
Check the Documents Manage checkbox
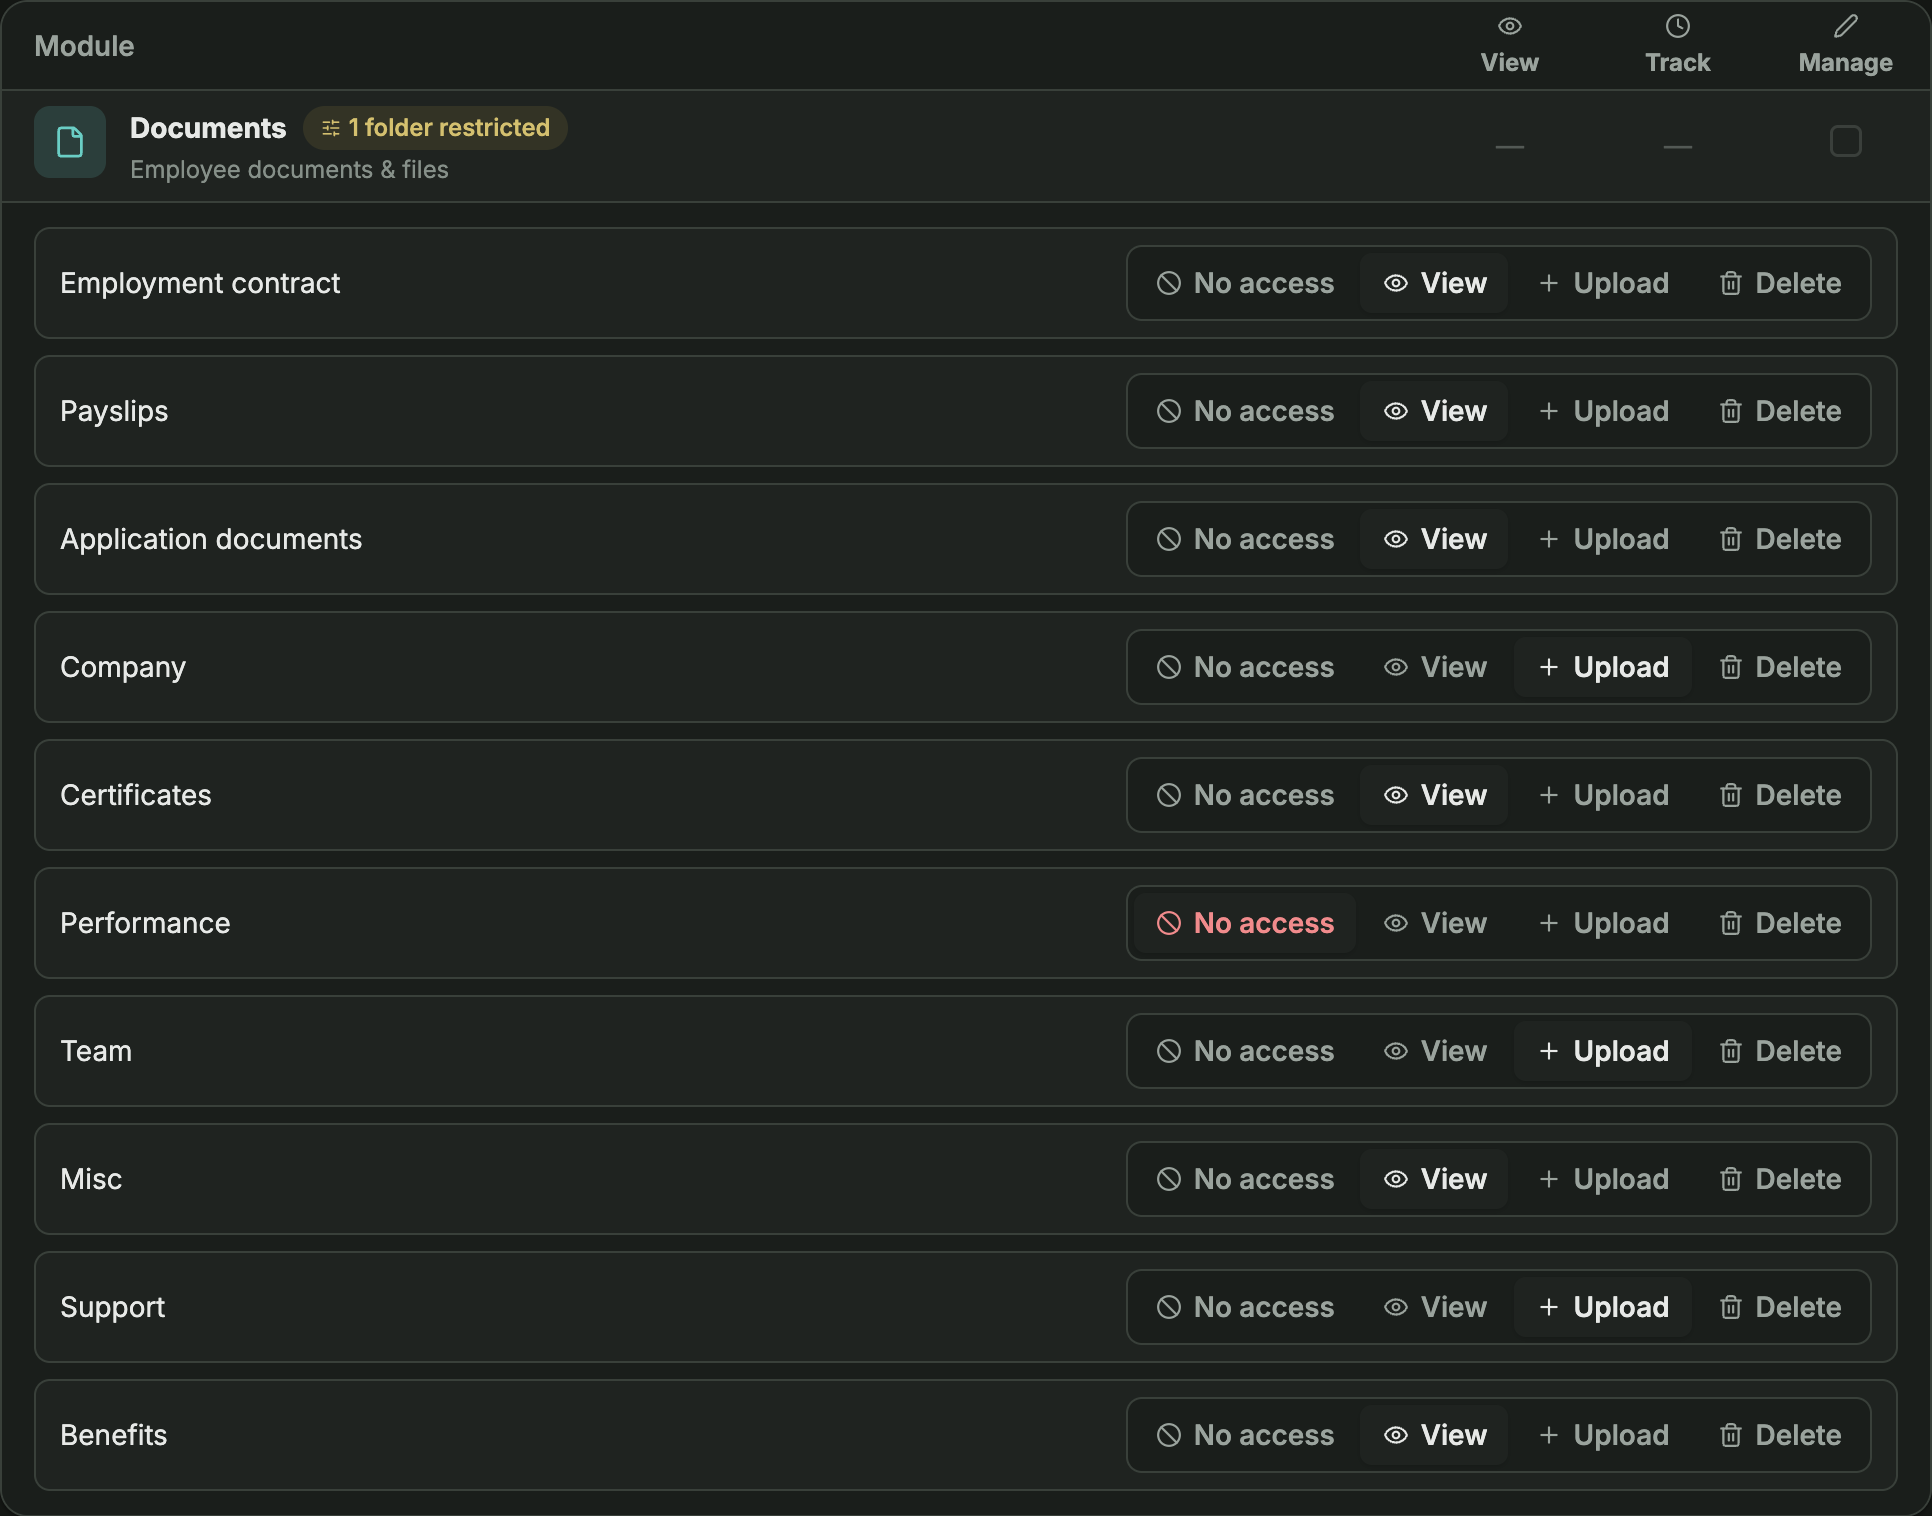click(x=1845, y=142)
